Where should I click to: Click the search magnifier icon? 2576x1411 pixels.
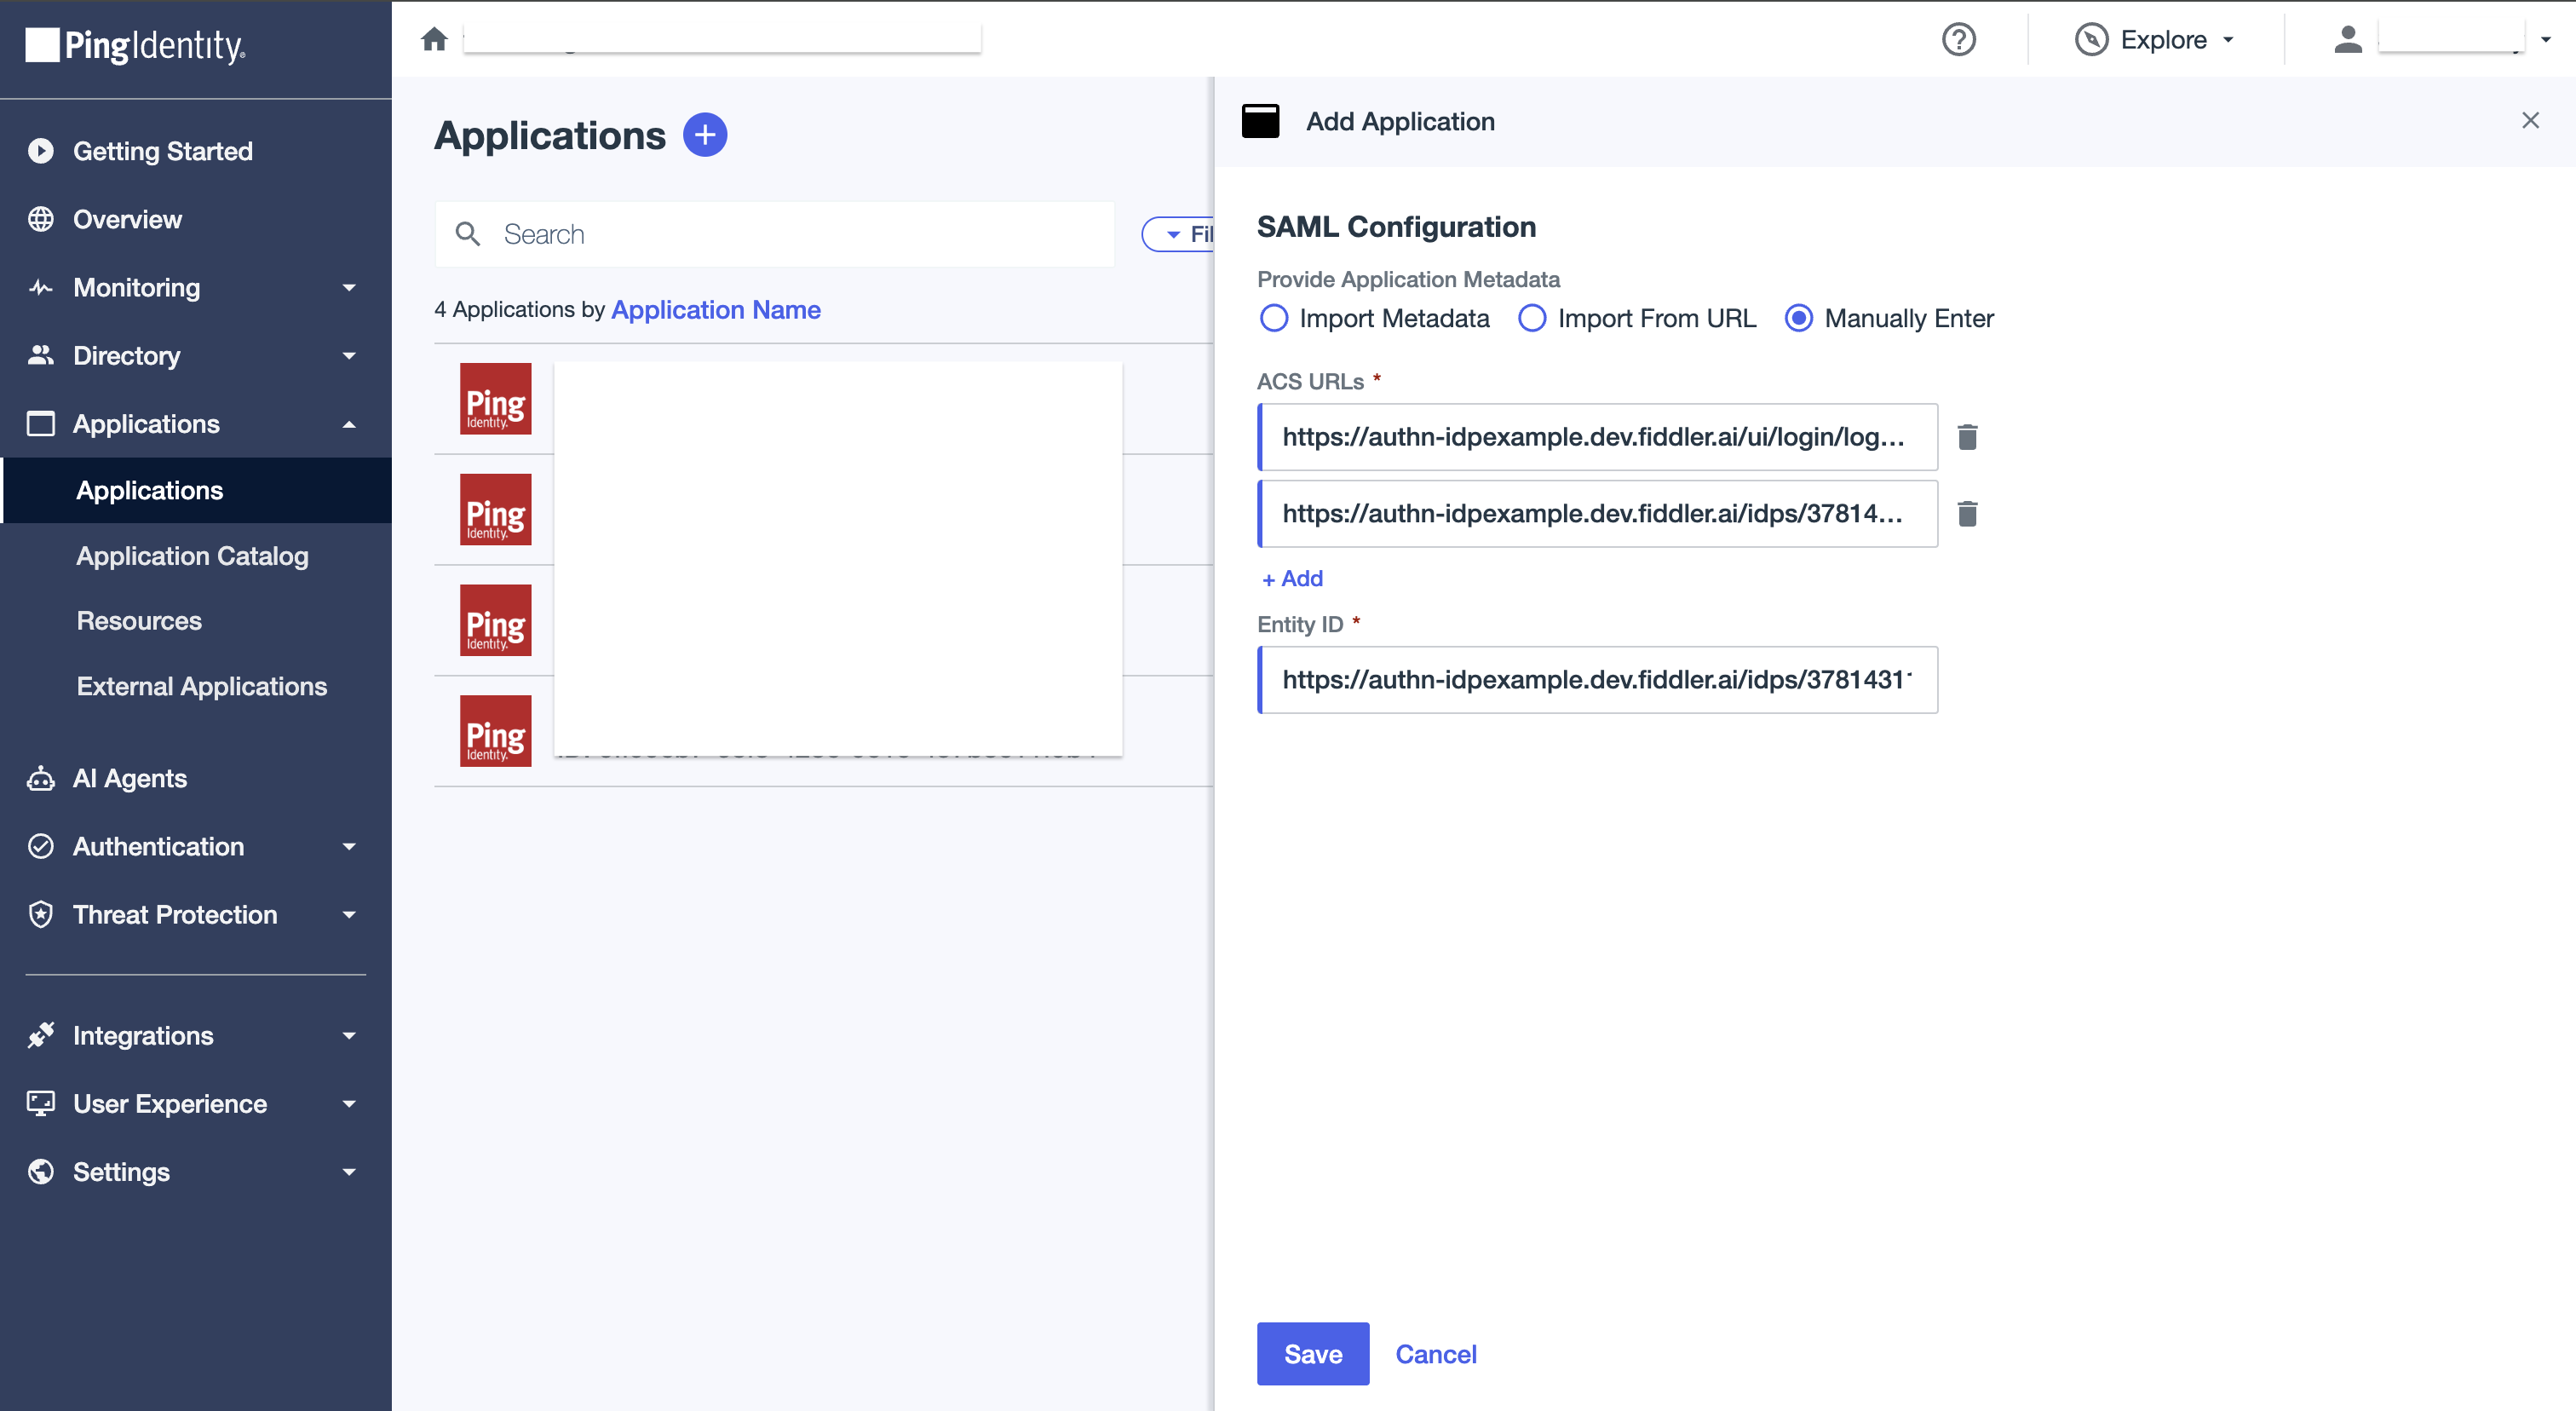click(x=468, y=234)
